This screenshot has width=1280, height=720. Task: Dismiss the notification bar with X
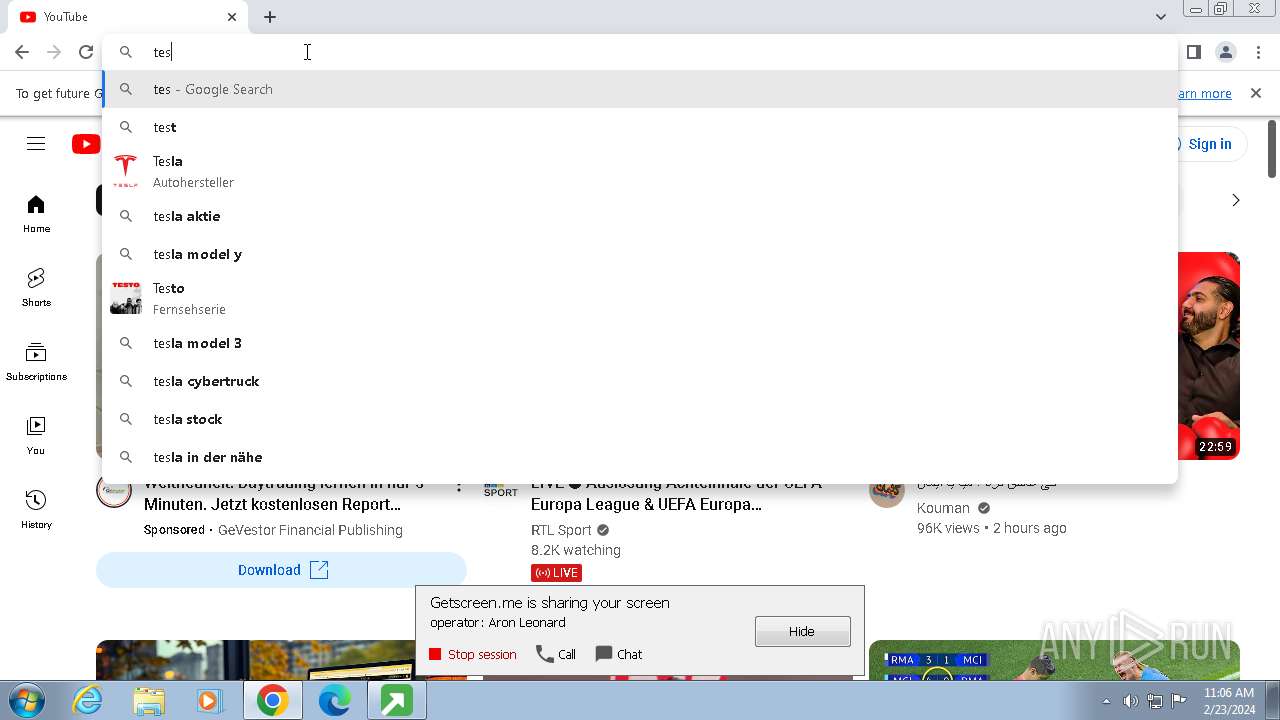pyautogui.click(x=1256, y=93)
